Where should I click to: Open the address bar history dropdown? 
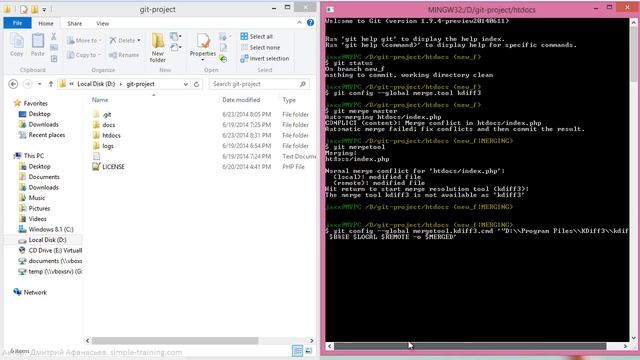[x=186, y=84]
